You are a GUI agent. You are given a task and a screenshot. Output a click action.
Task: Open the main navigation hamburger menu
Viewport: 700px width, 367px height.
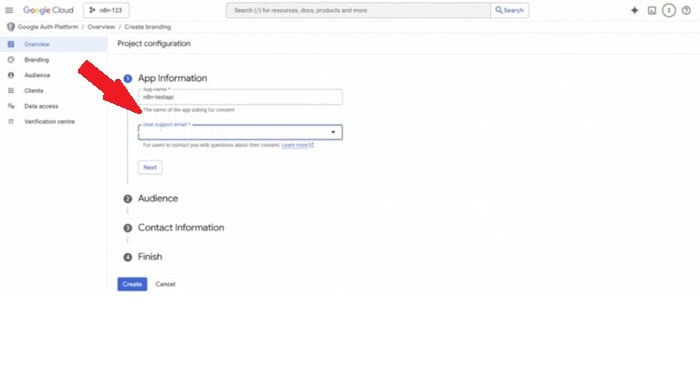point(9,10)
